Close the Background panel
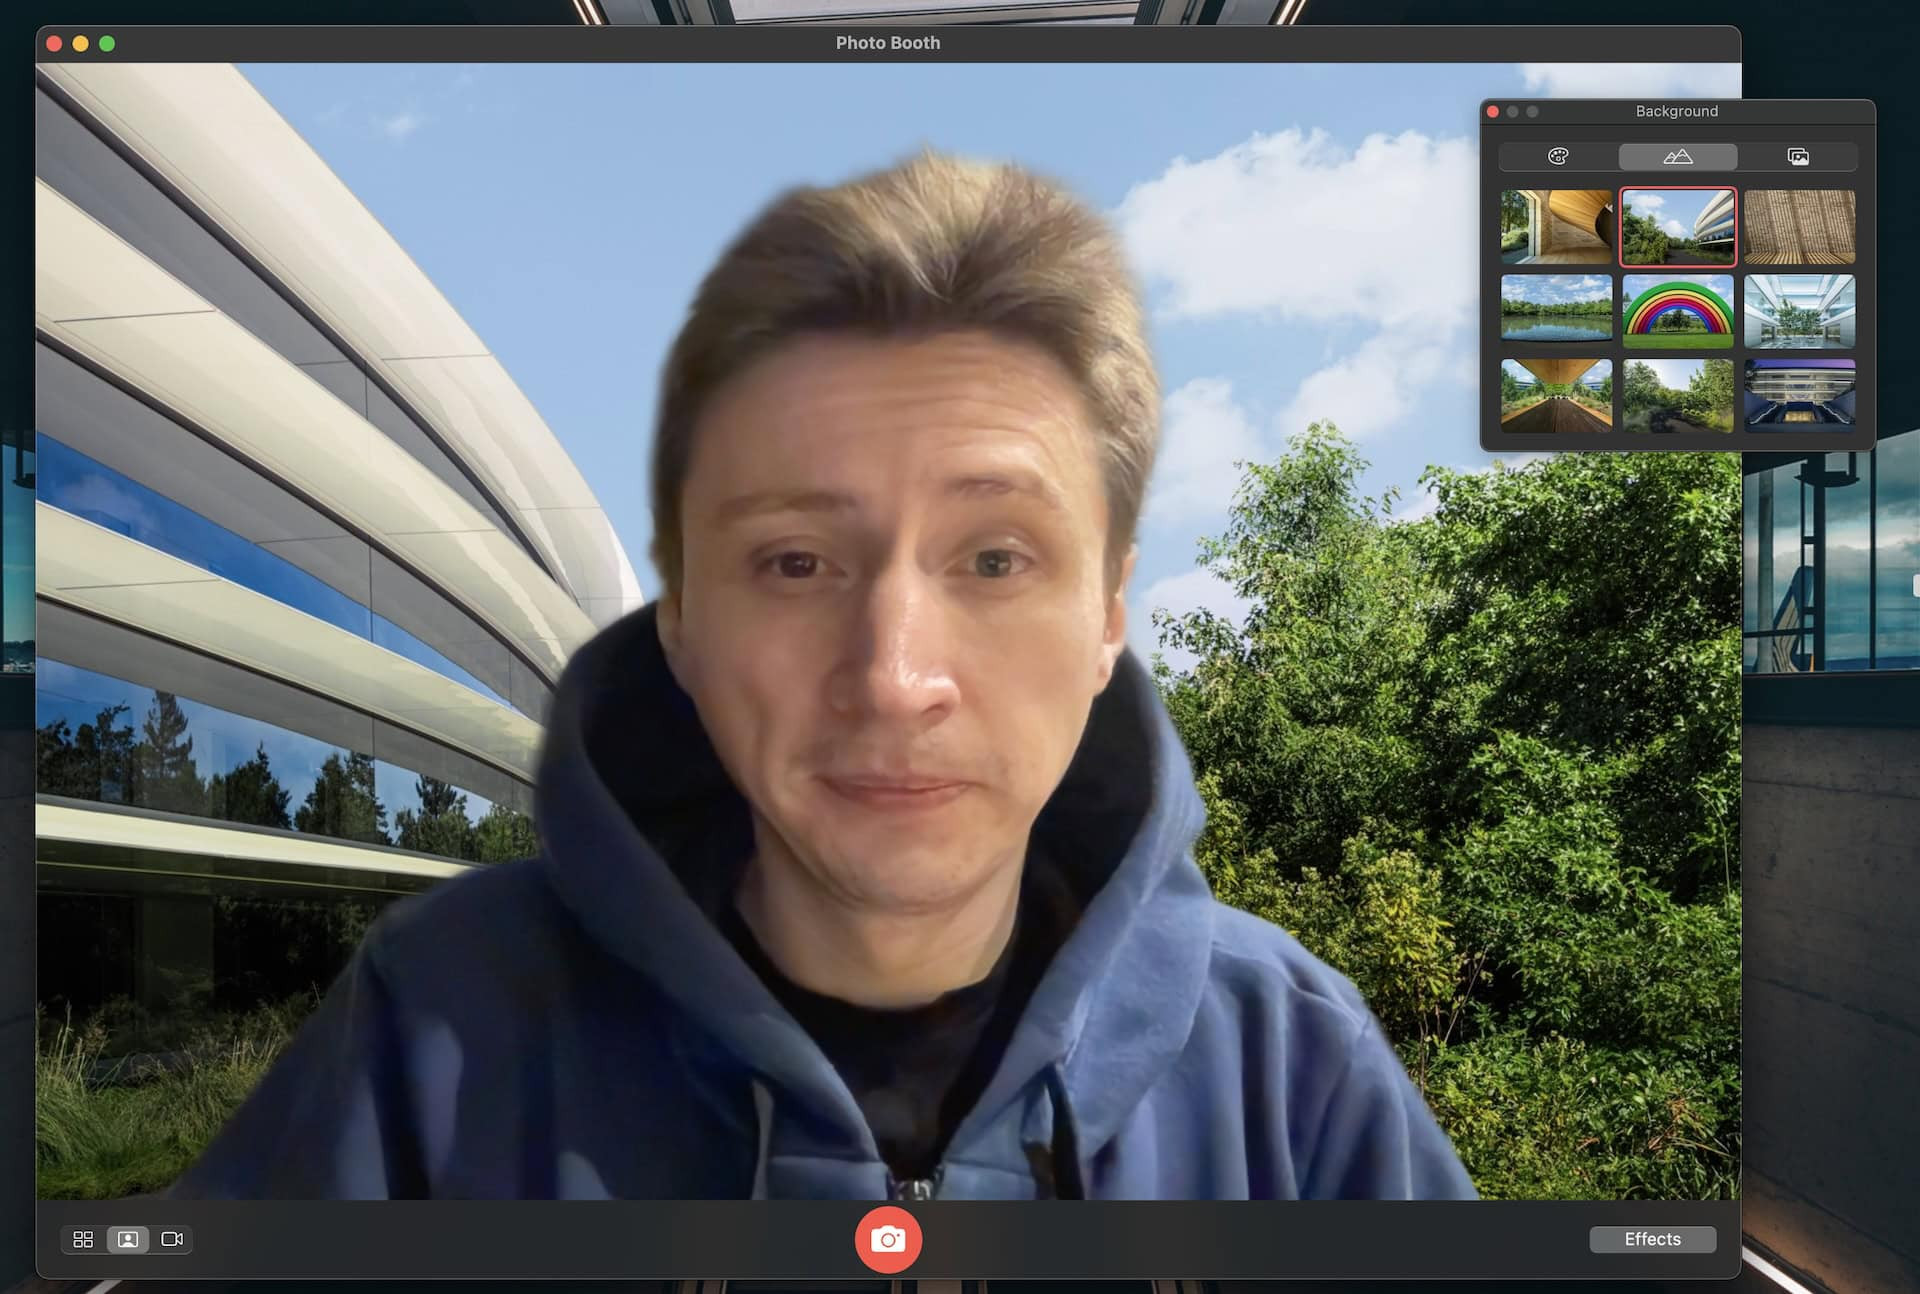The height and width of the screenshot is (1294, 1920). [1493, 112]
